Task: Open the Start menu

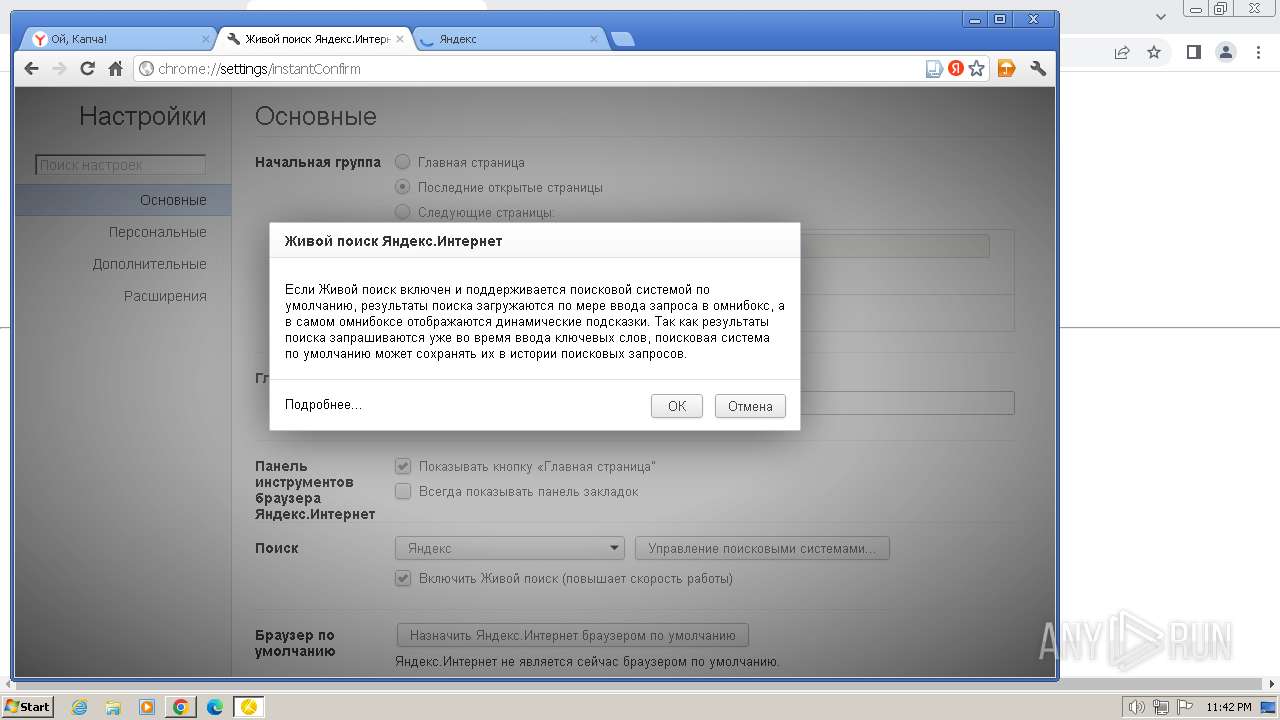Action: coord(27,707)
